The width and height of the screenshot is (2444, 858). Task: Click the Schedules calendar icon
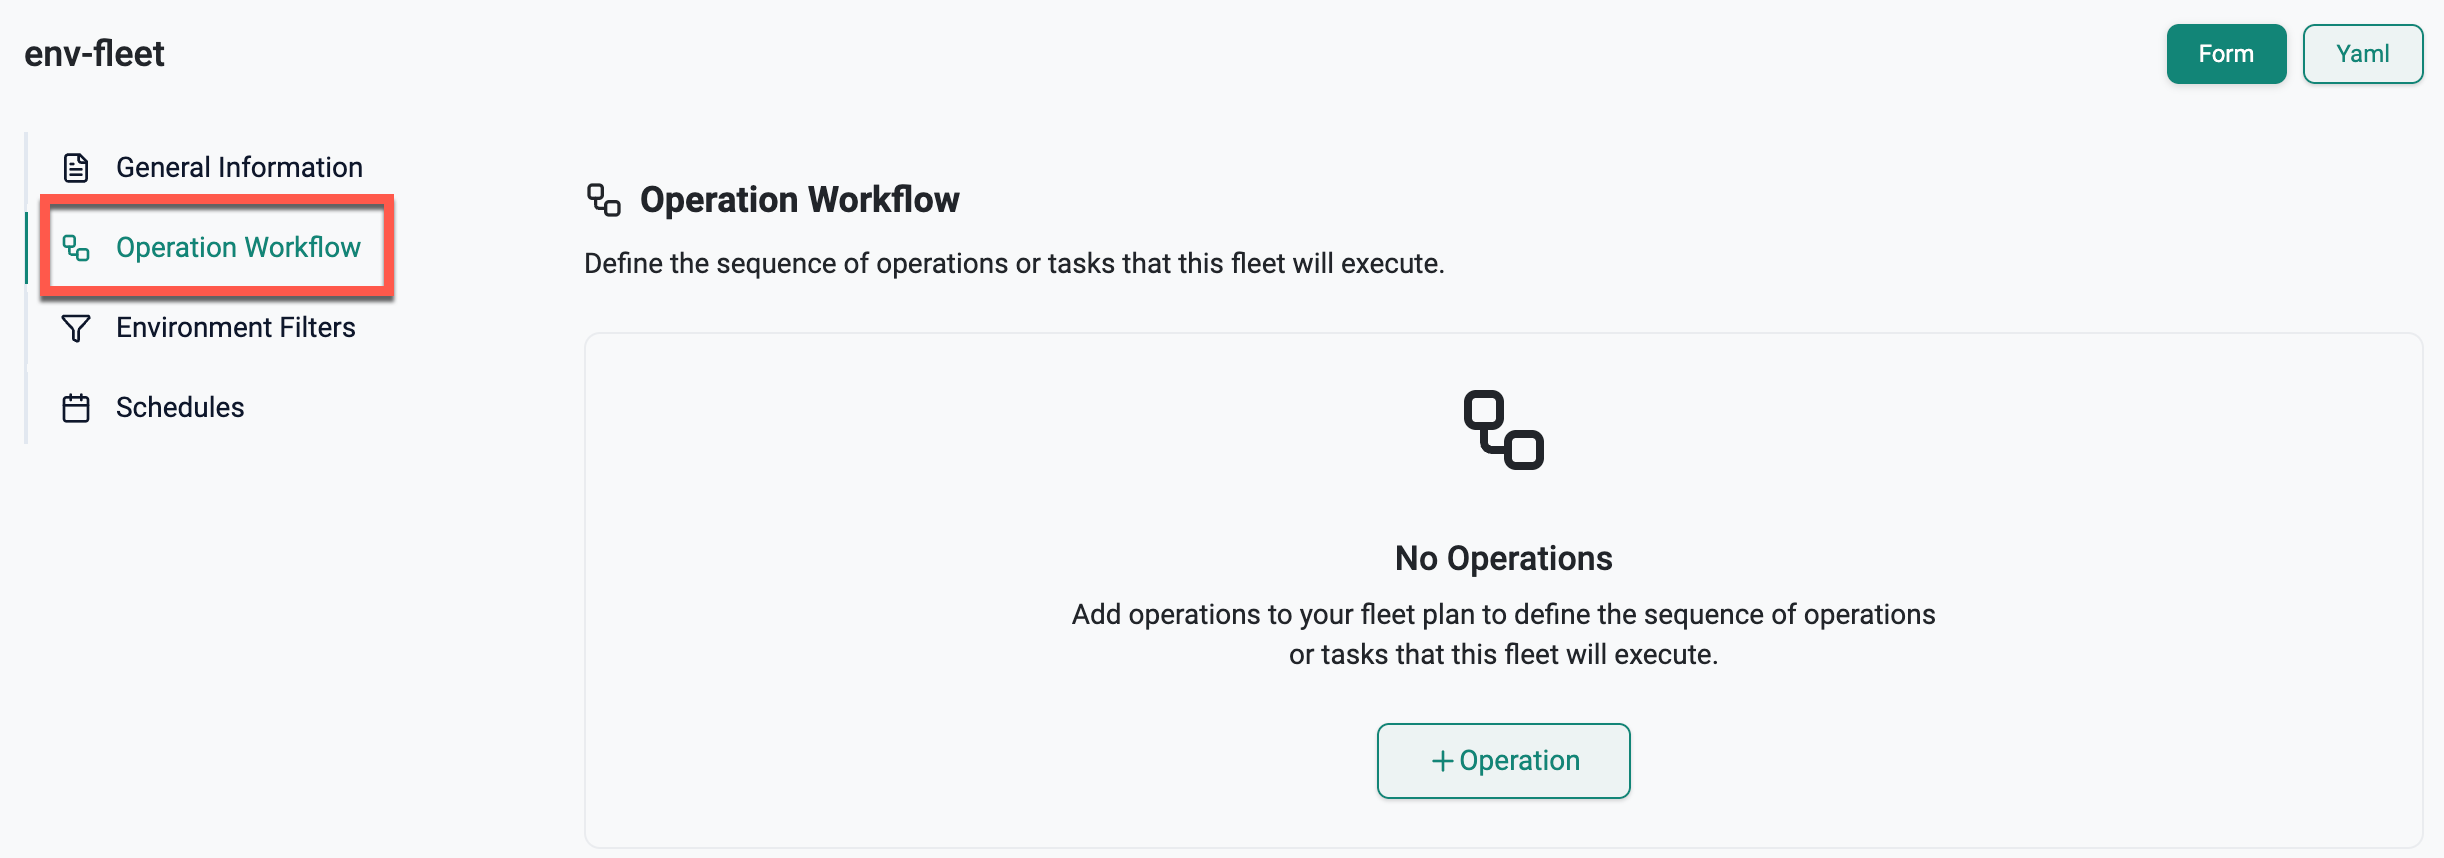click(76, 408)
